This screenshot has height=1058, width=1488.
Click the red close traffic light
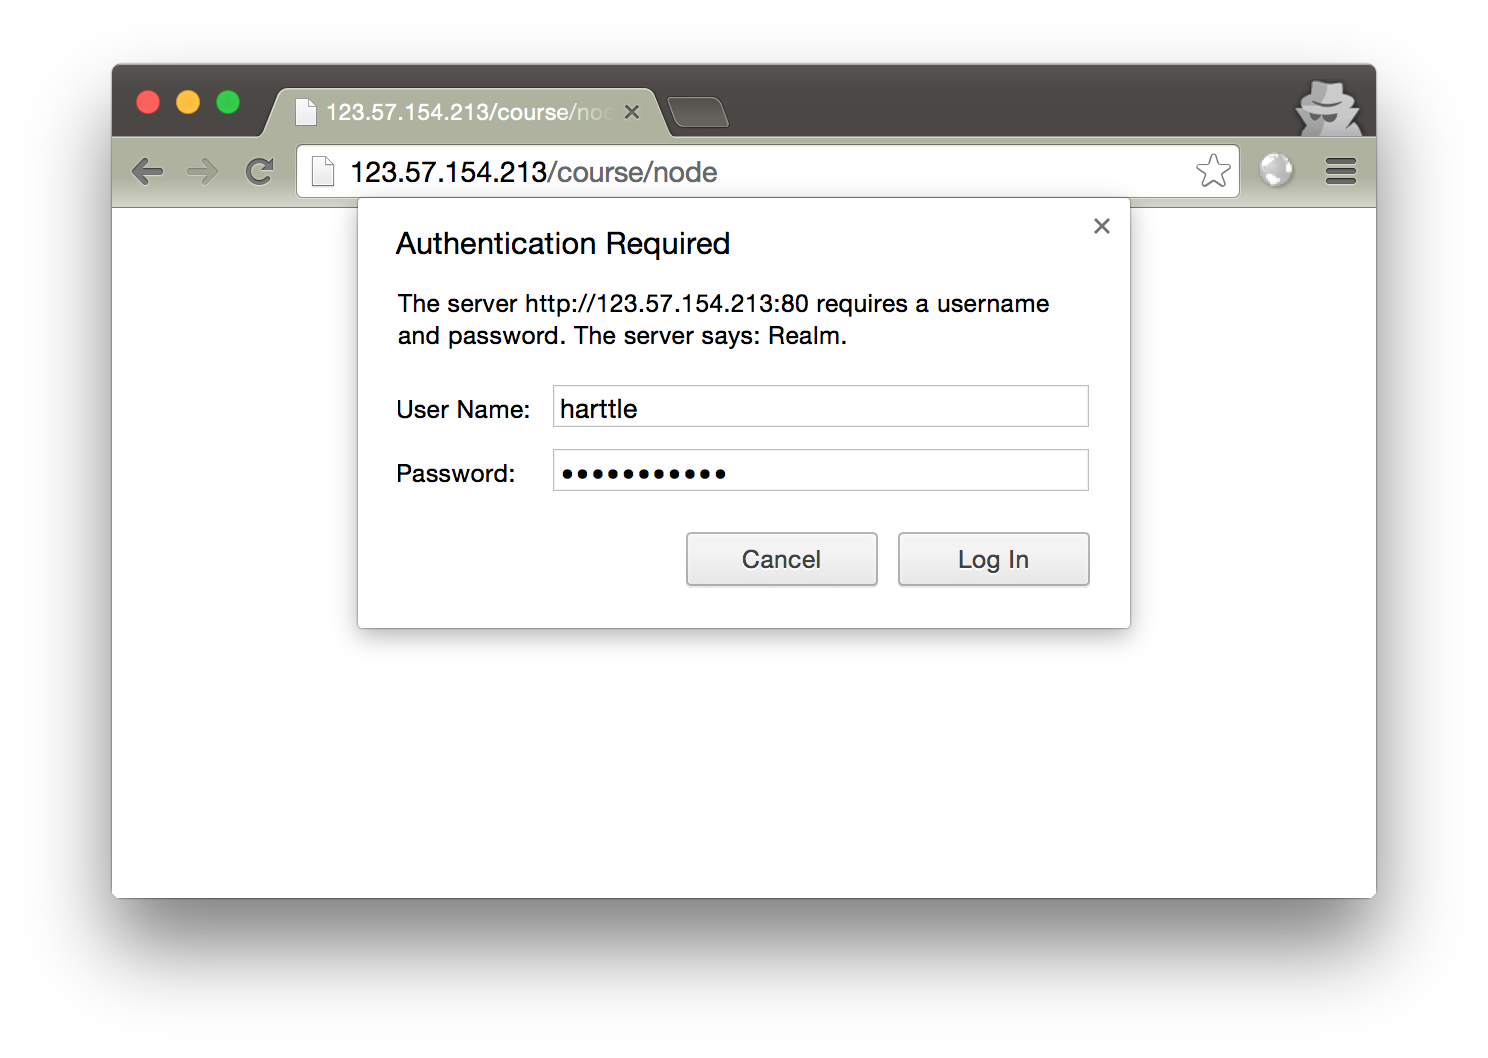pyautogui.click(x=148, y=101)
